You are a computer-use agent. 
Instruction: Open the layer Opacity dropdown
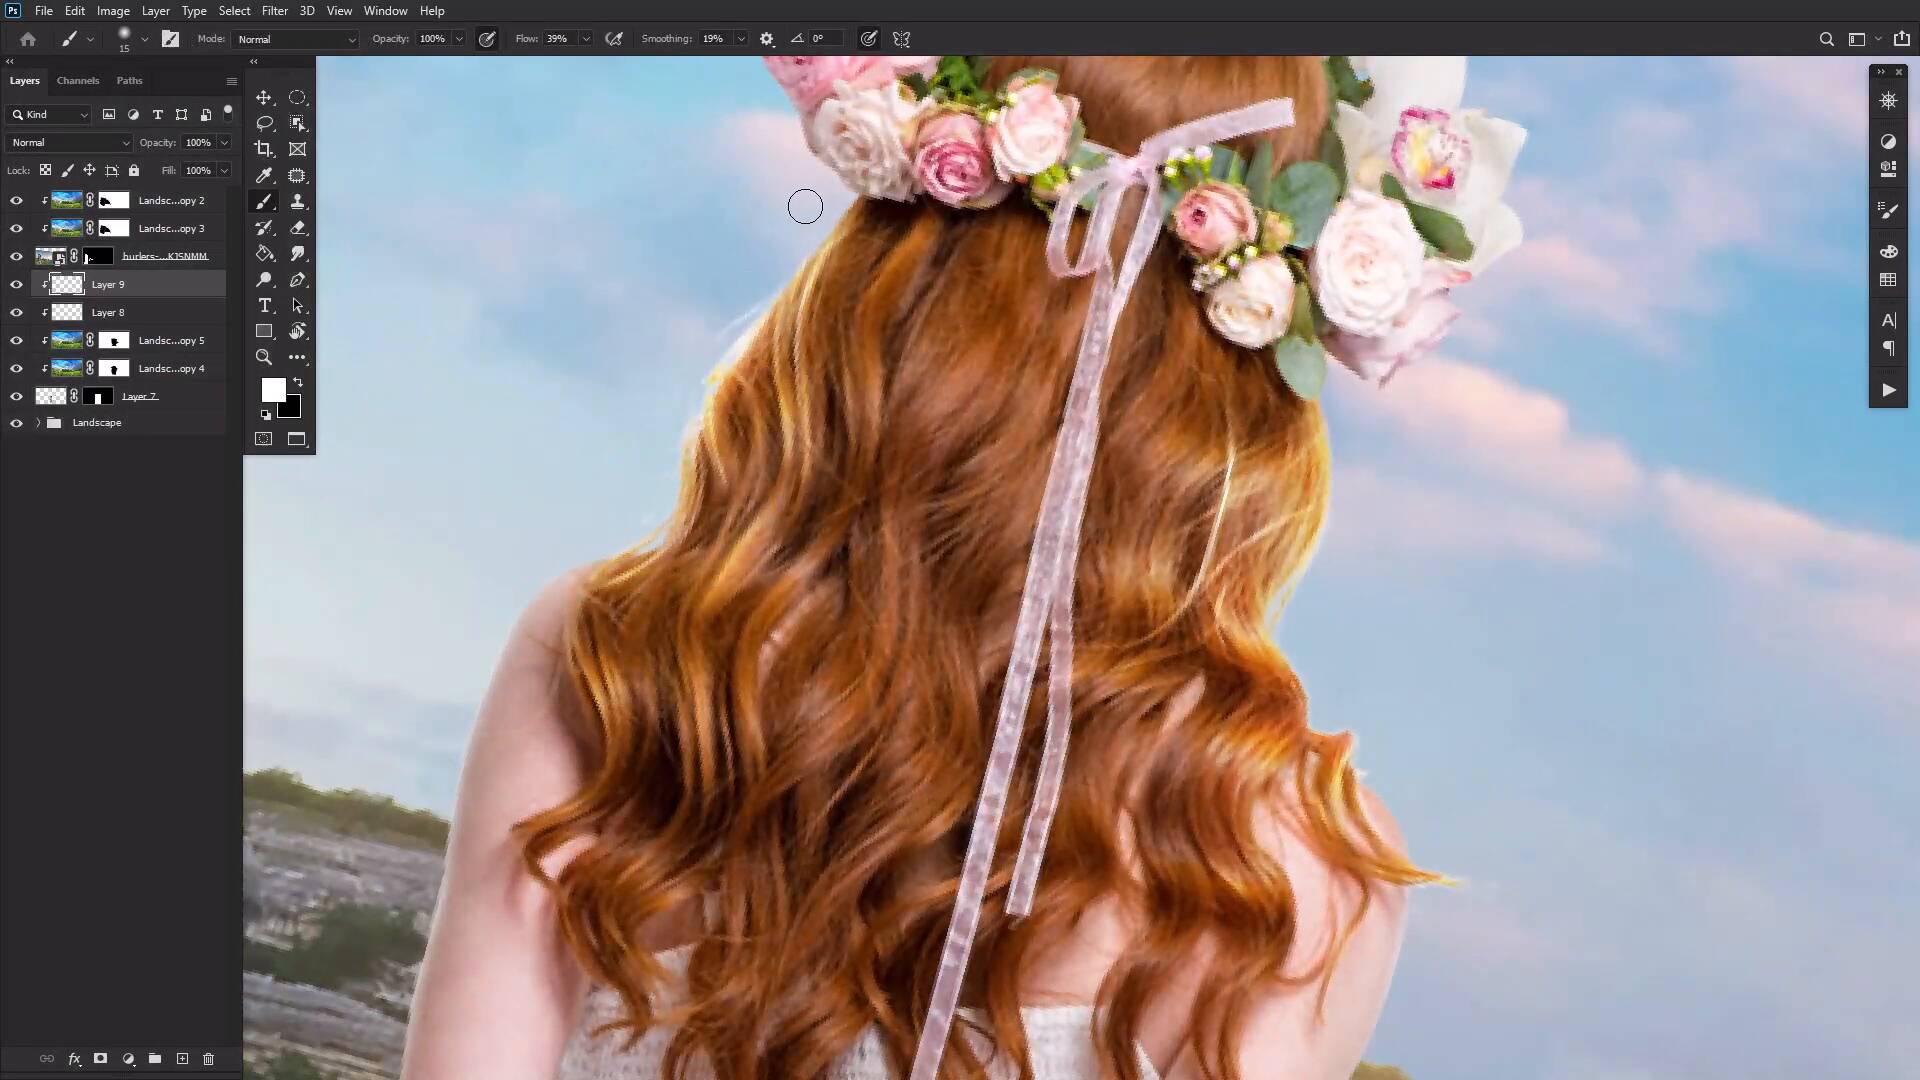[x=226, y=142]
